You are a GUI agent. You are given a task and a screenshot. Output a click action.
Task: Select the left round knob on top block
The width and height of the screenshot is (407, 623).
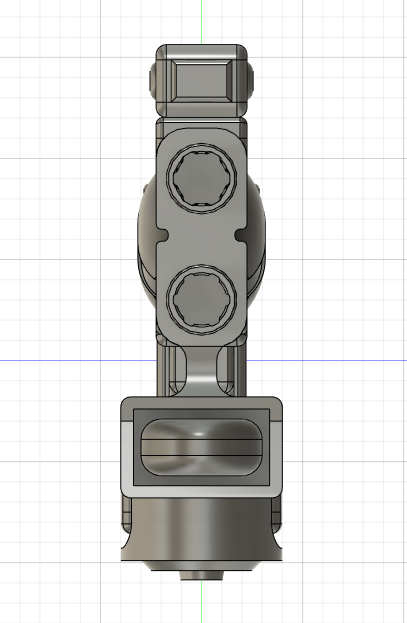[153, 81]
